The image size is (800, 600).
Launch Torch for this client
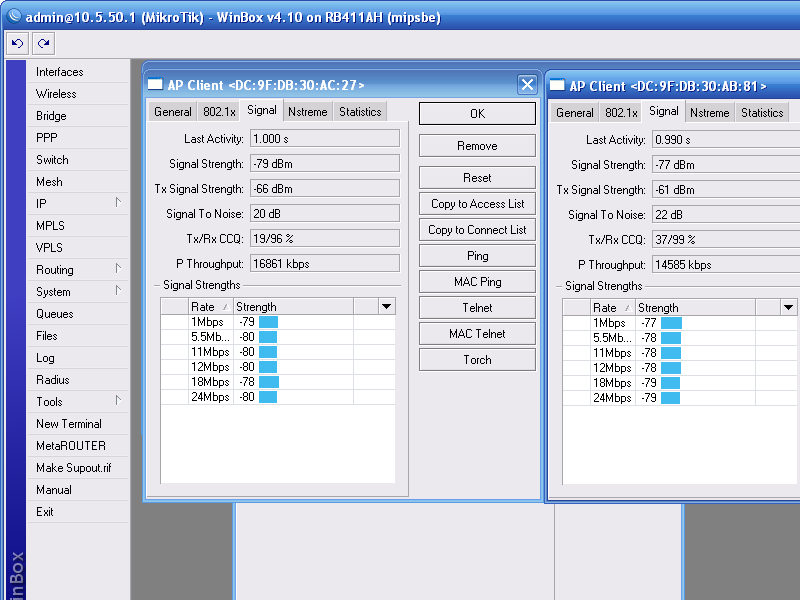click(477, 360)
